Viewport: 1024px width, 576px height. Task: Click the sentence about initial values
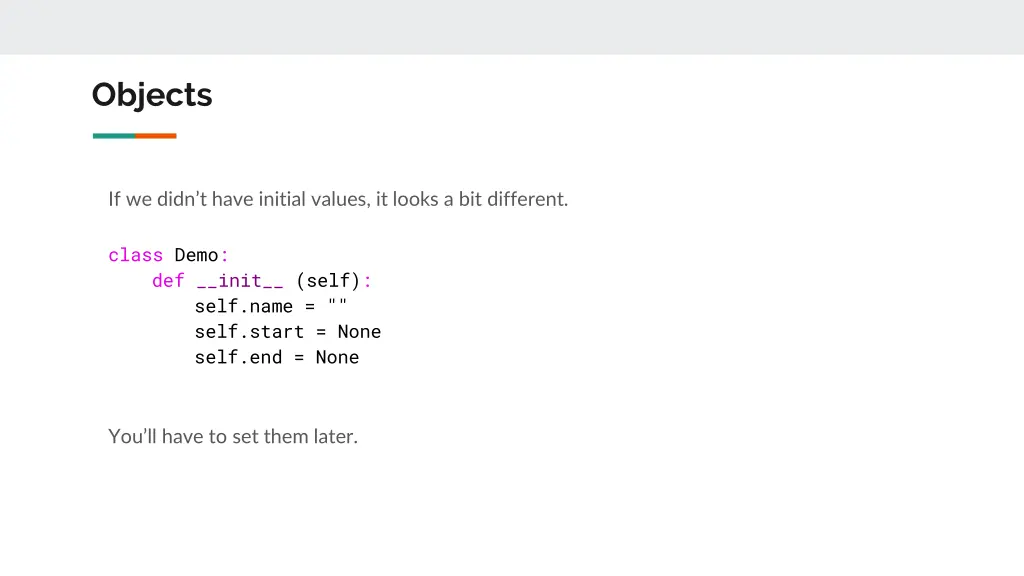click(338, 199)
